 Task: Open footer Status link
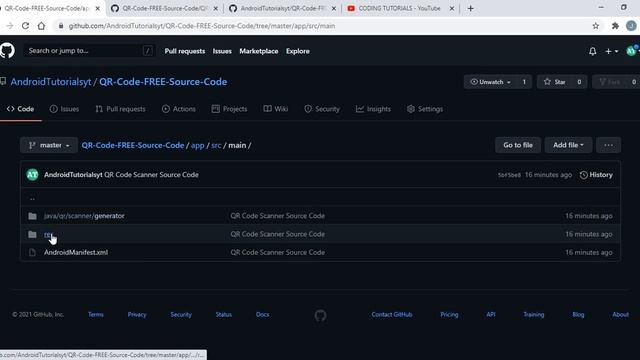pyautogui.click(x=224, y=315)
